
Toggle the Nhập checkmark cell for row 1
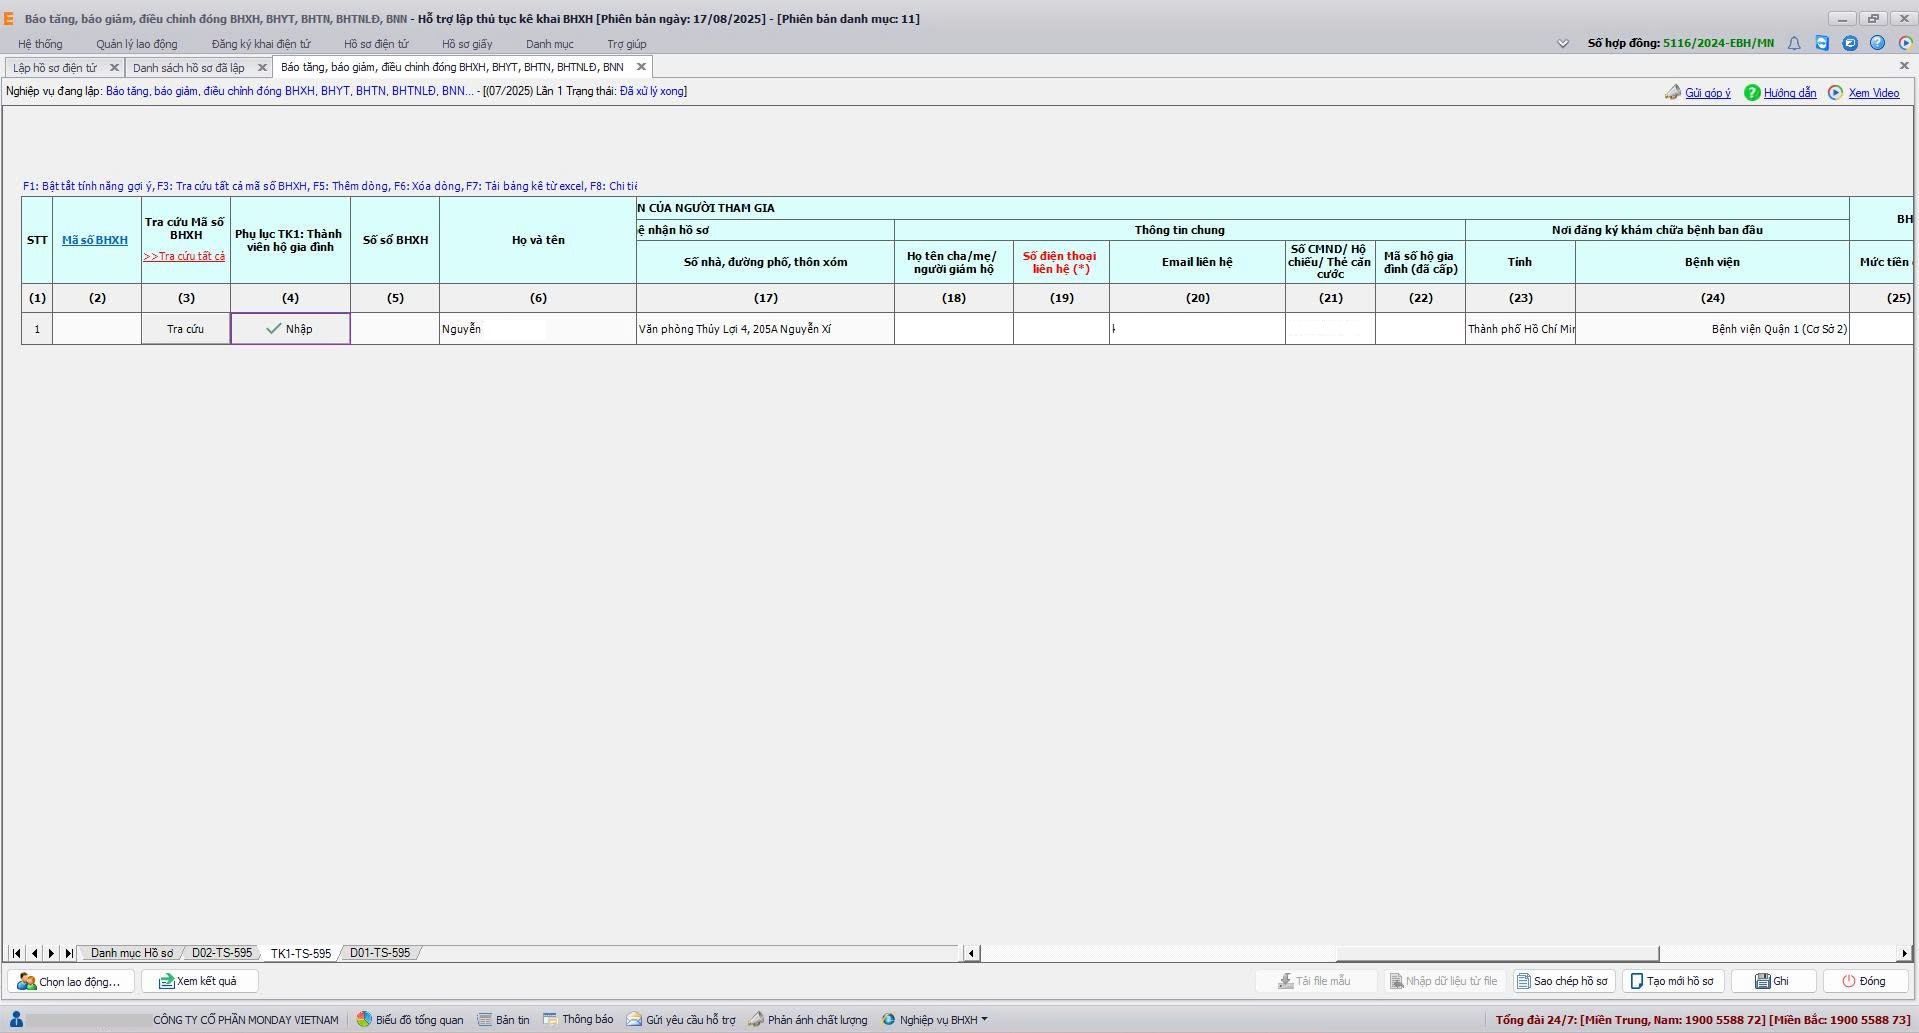tap(290, 329)
